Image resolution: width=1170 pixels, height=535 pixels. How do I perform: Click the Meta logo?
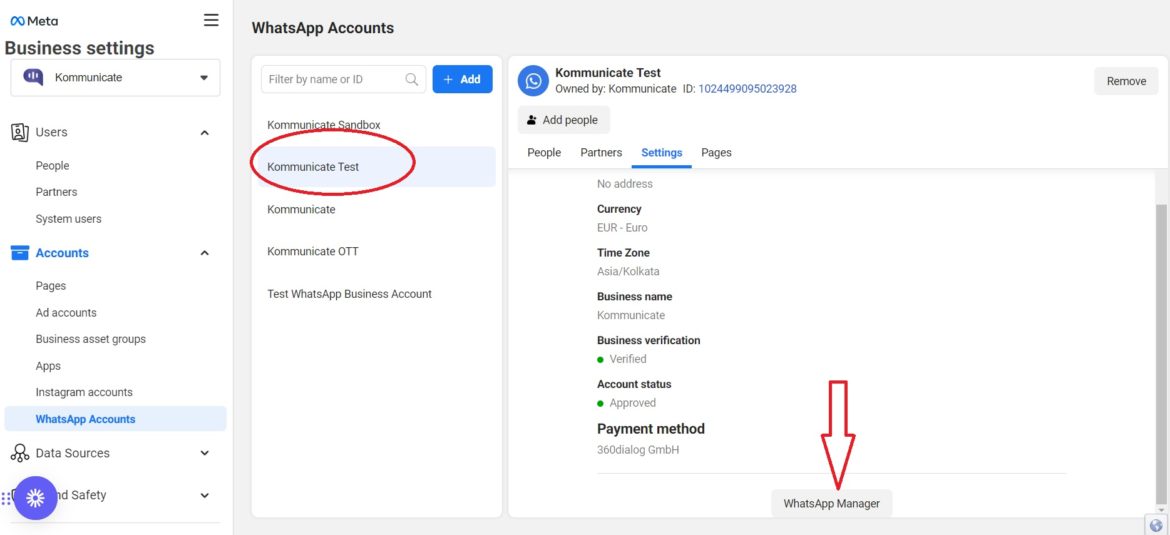pyautogui.click(x=34, y=21)
